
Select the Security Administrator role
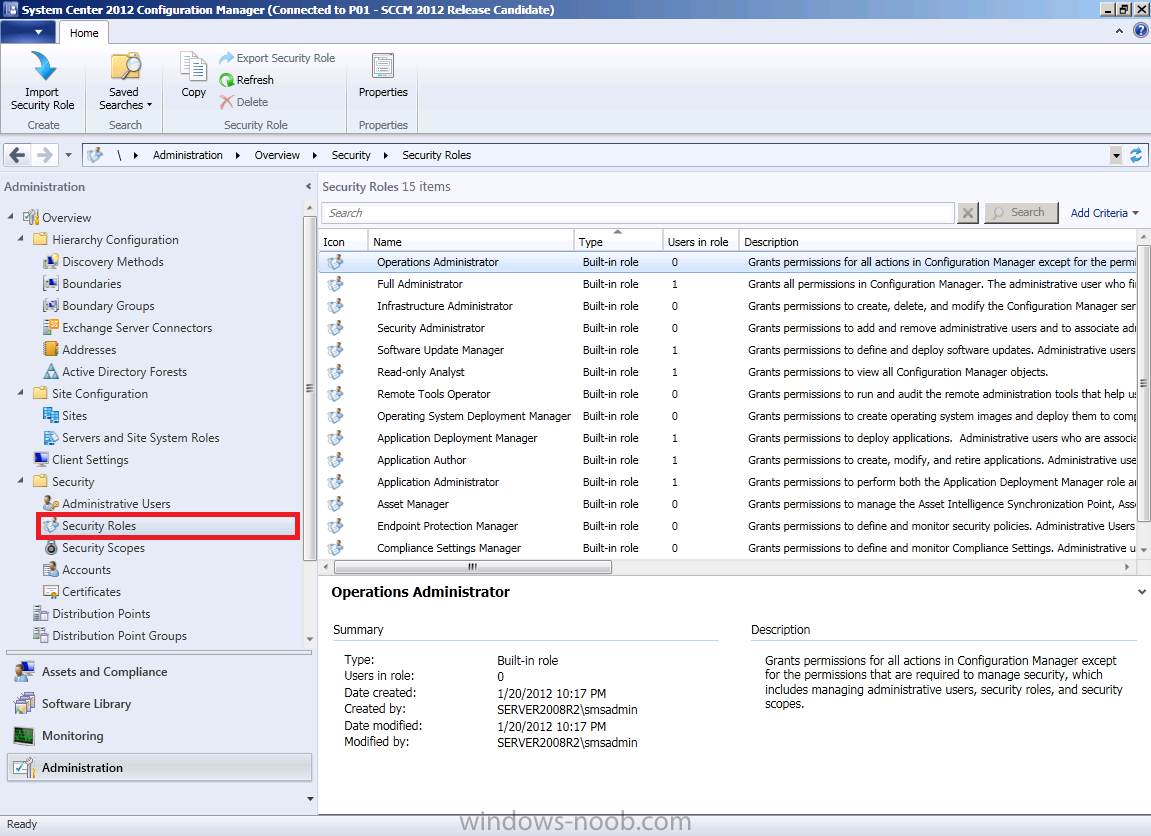tap(727, 328)
